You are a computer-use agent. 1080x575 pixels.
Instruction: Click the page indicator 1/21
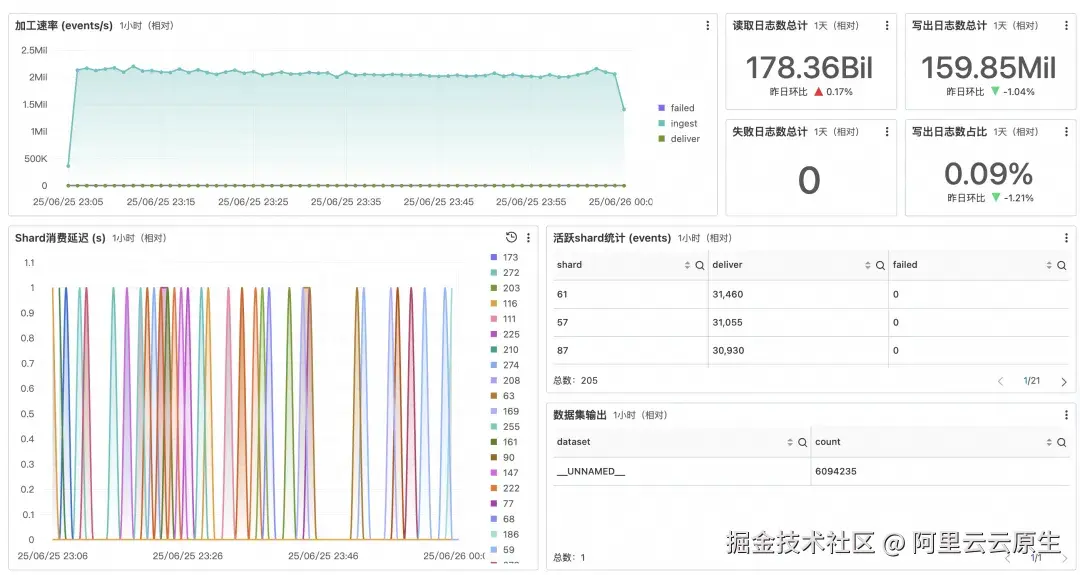[x=1032, y=381]
